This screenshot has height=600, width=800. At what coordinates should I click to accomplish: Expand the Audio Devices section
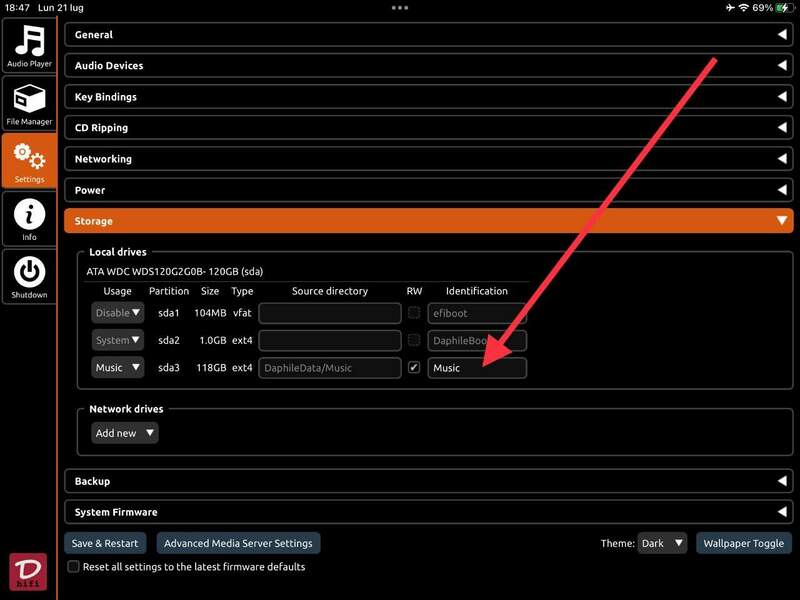click(x=428, y=66)
